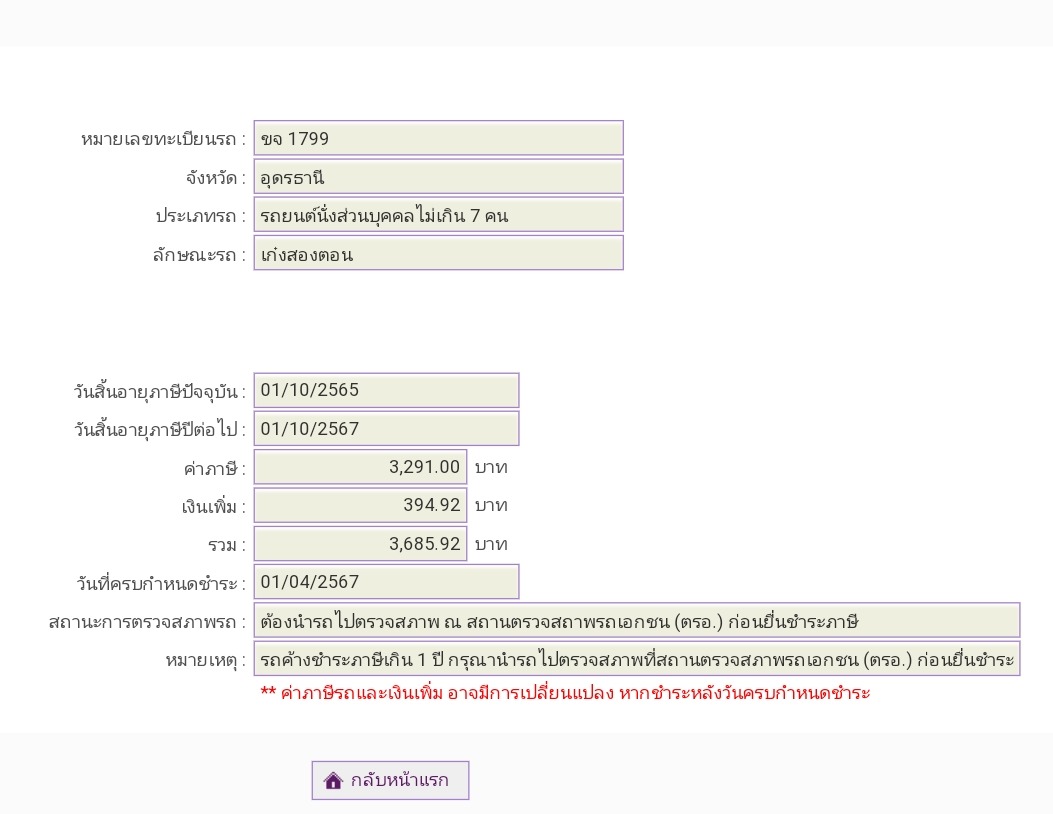The image size is (1053, 814).
Task: Click the รวม total field 3,685.92
Action: [x=360, y=544]
